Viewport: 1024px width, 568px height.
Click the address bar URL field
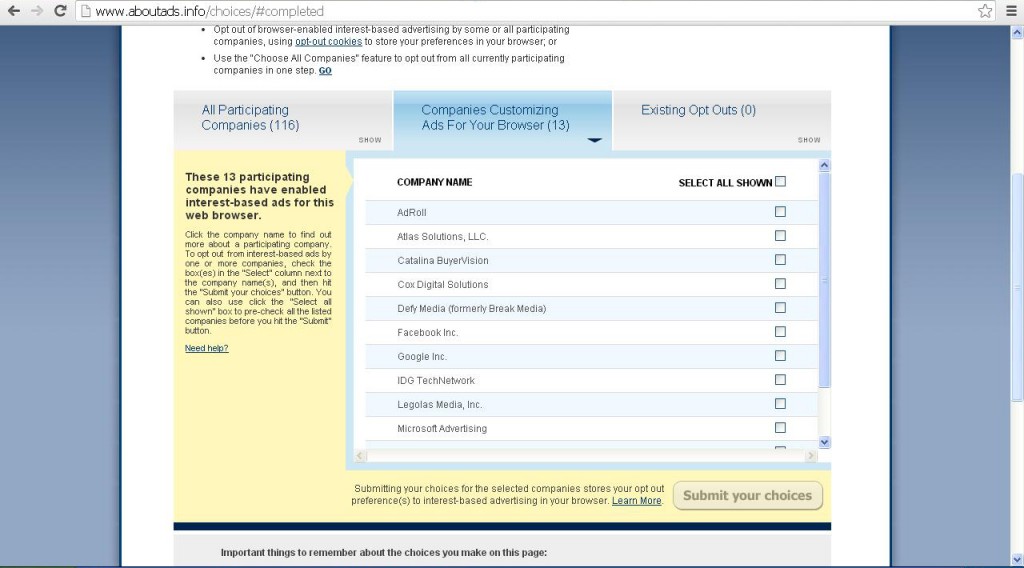(500, 11)
